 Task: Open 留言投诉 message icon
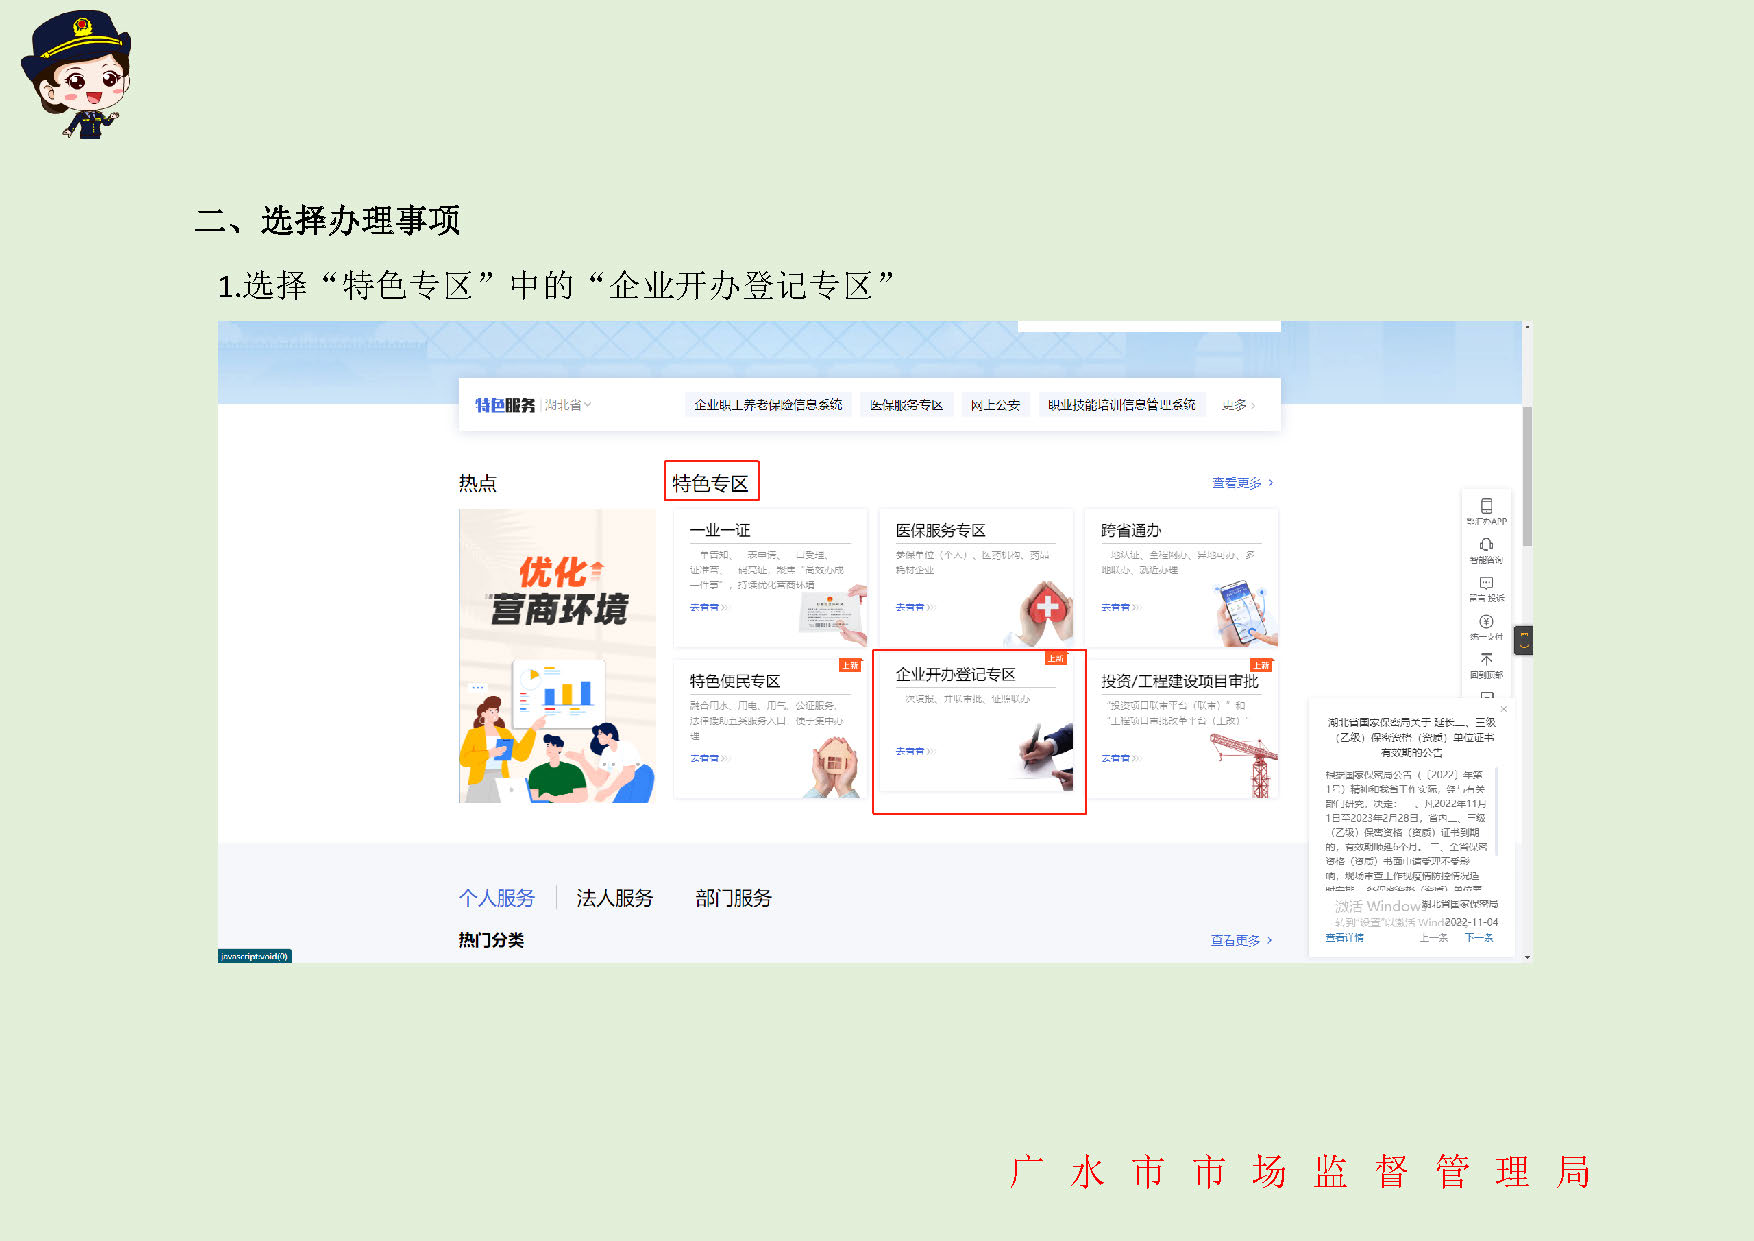(1487, 583)
